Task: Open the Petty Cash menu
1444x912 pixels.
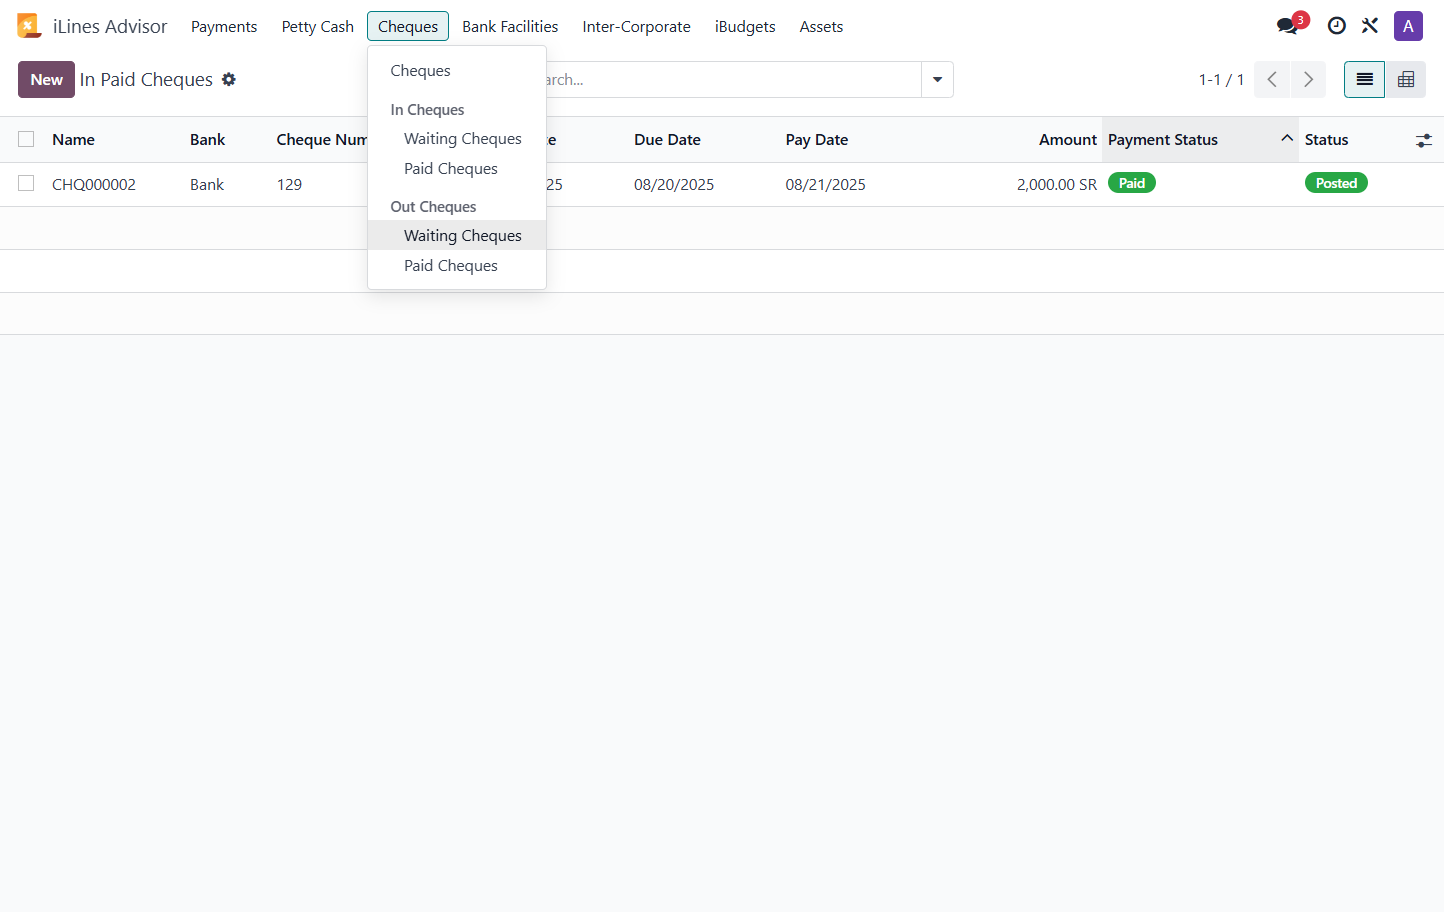Action: [318, 27]
